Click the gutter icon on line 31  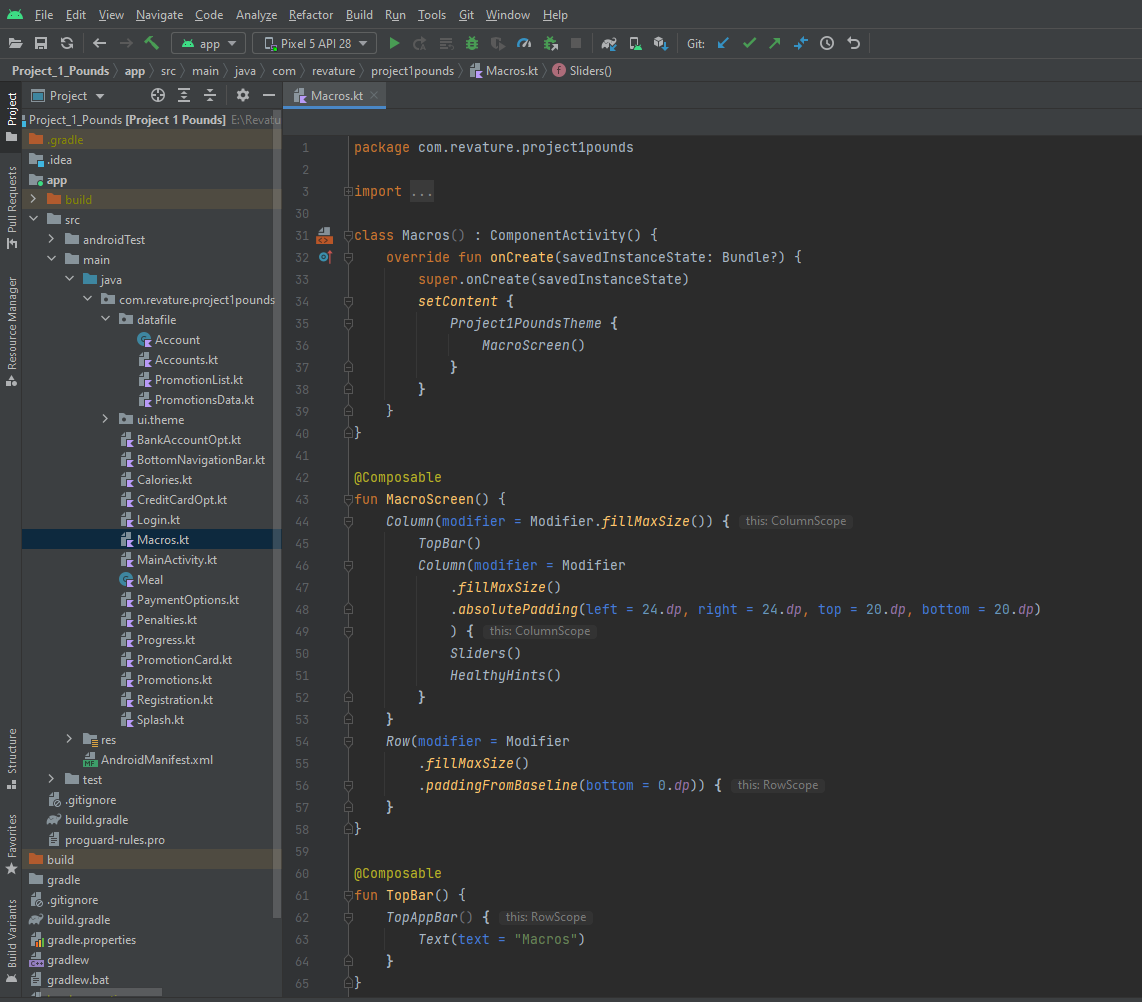coord(325,235)
